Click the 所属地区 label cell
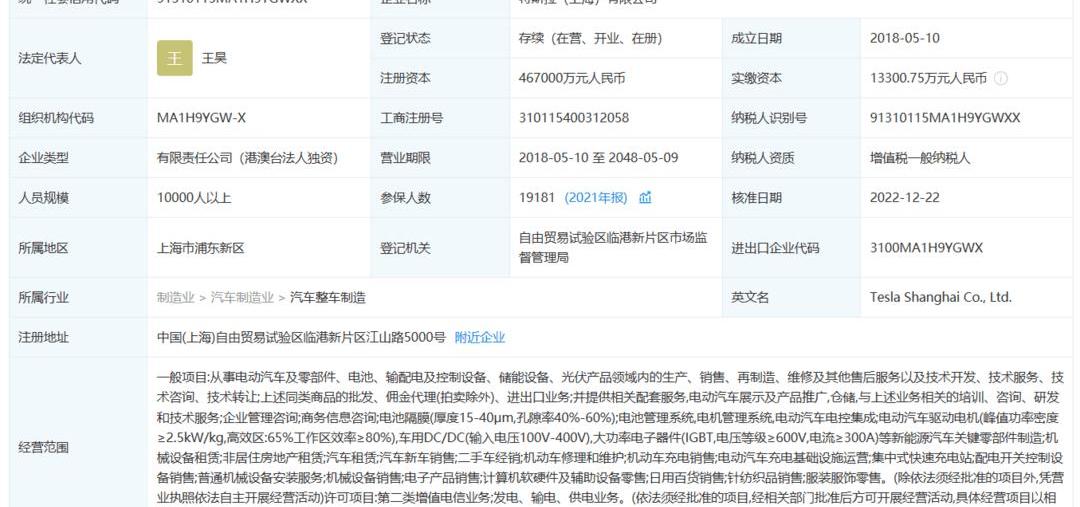The height and width of the screenshot is (507, 1080). 79,248
